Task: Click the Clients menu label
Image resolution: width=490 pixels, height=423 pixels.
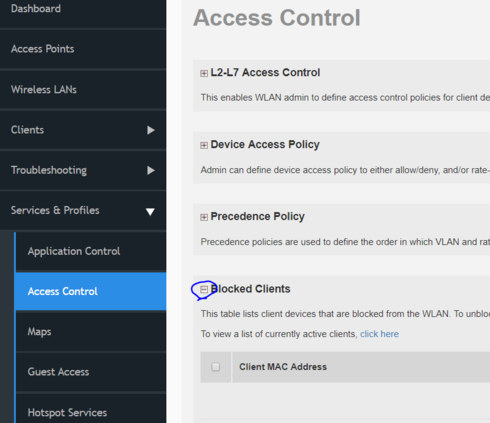Action: point(27,130)
